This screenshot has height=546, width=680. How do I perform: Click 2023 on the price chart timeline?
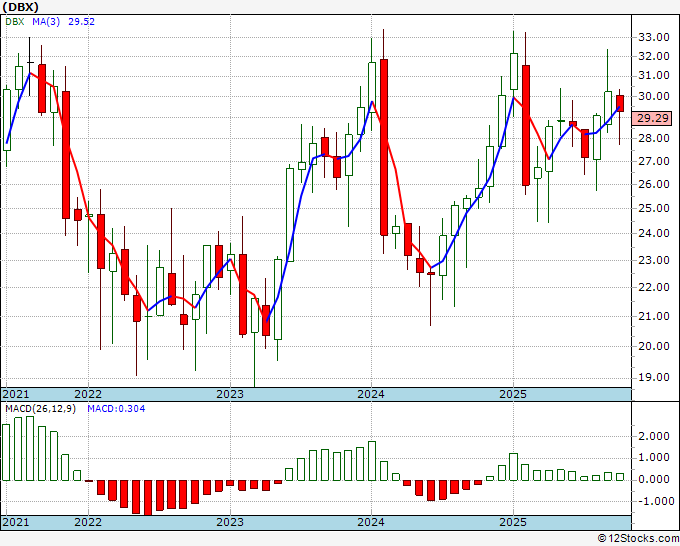[230, 394]
